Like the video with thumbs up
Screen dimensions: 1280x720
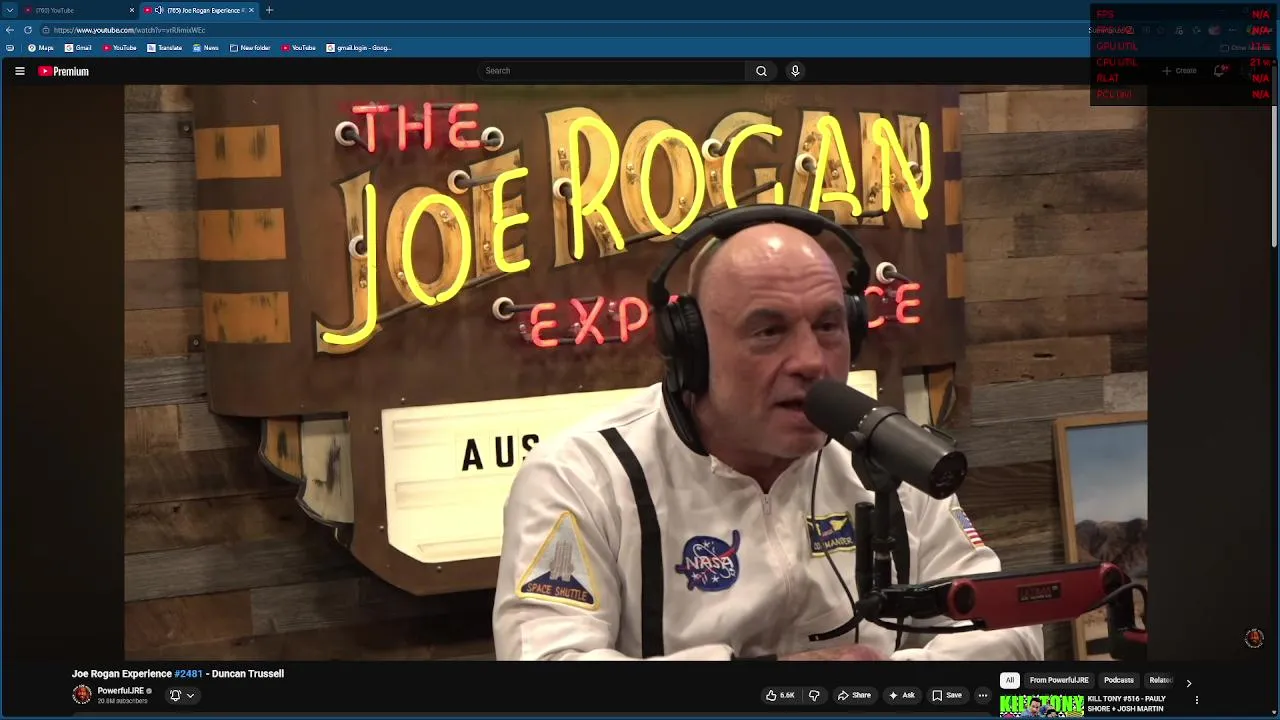click(x=780, y=695)
